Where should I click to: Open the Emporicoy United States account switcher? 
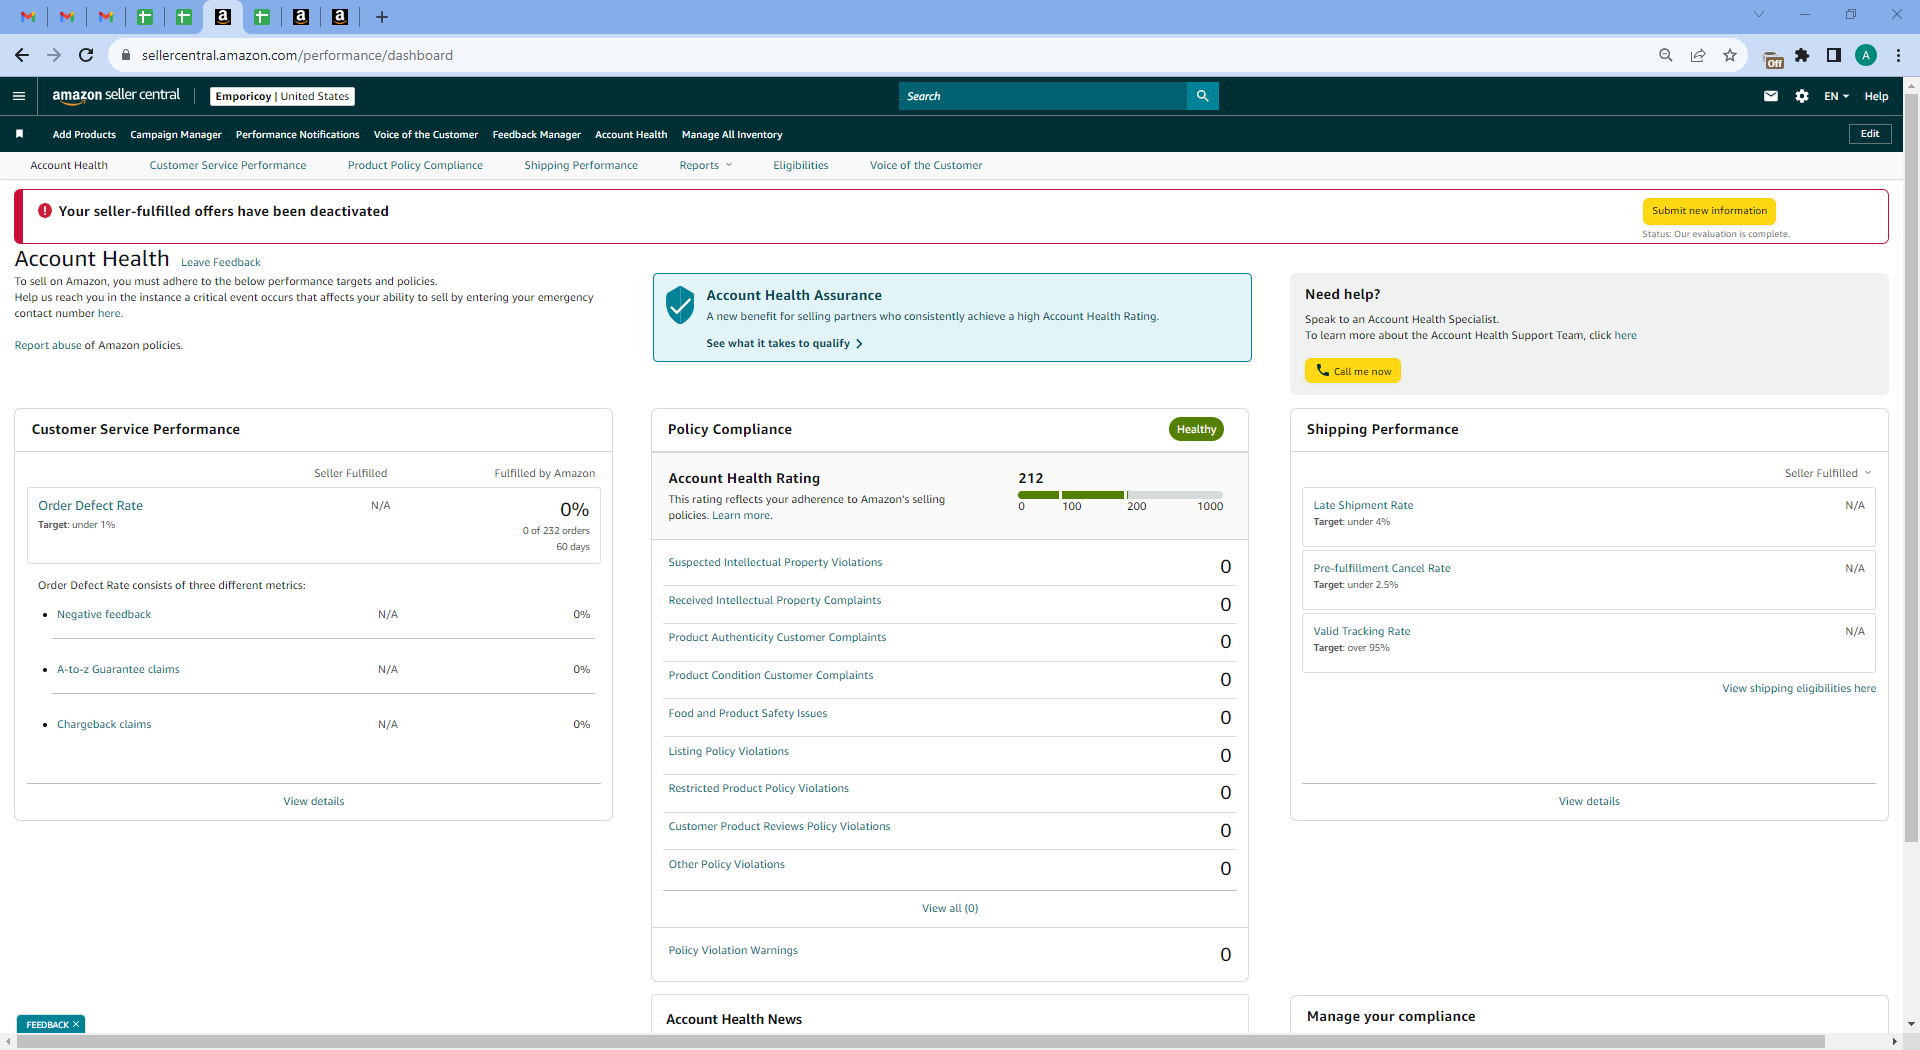pos(282,96)
